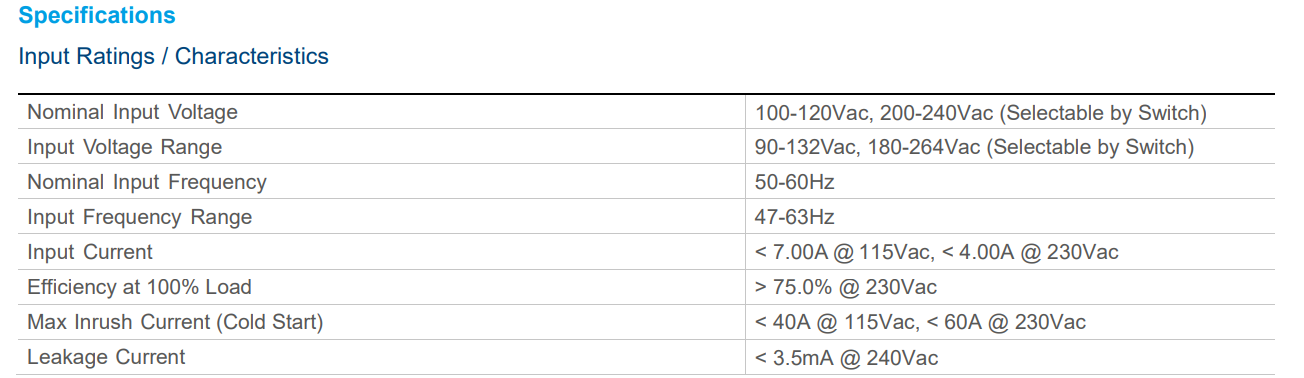1304x378 pixels.
Task: Click the Input Voltage Range row label
Action: click(x=125, y=147)
